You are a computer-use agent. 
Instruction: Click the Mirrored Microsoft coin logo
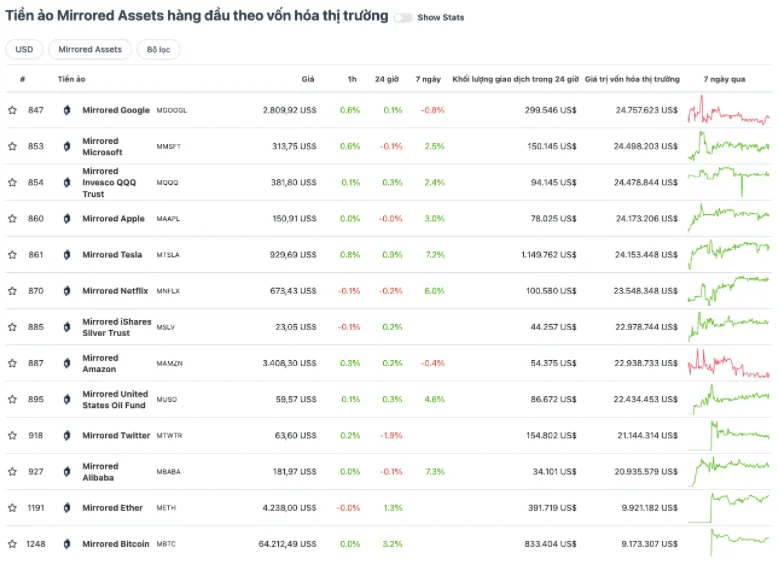[67, 147]
